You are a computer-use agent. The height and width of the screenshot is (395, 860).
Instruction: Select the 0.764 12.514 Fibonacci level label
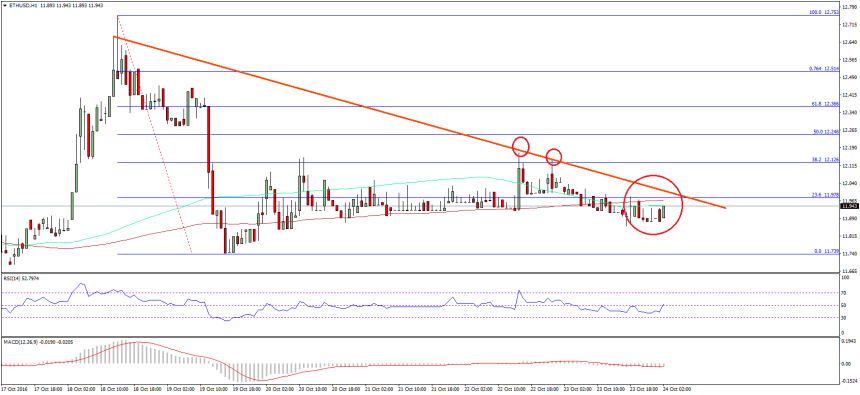823,69
